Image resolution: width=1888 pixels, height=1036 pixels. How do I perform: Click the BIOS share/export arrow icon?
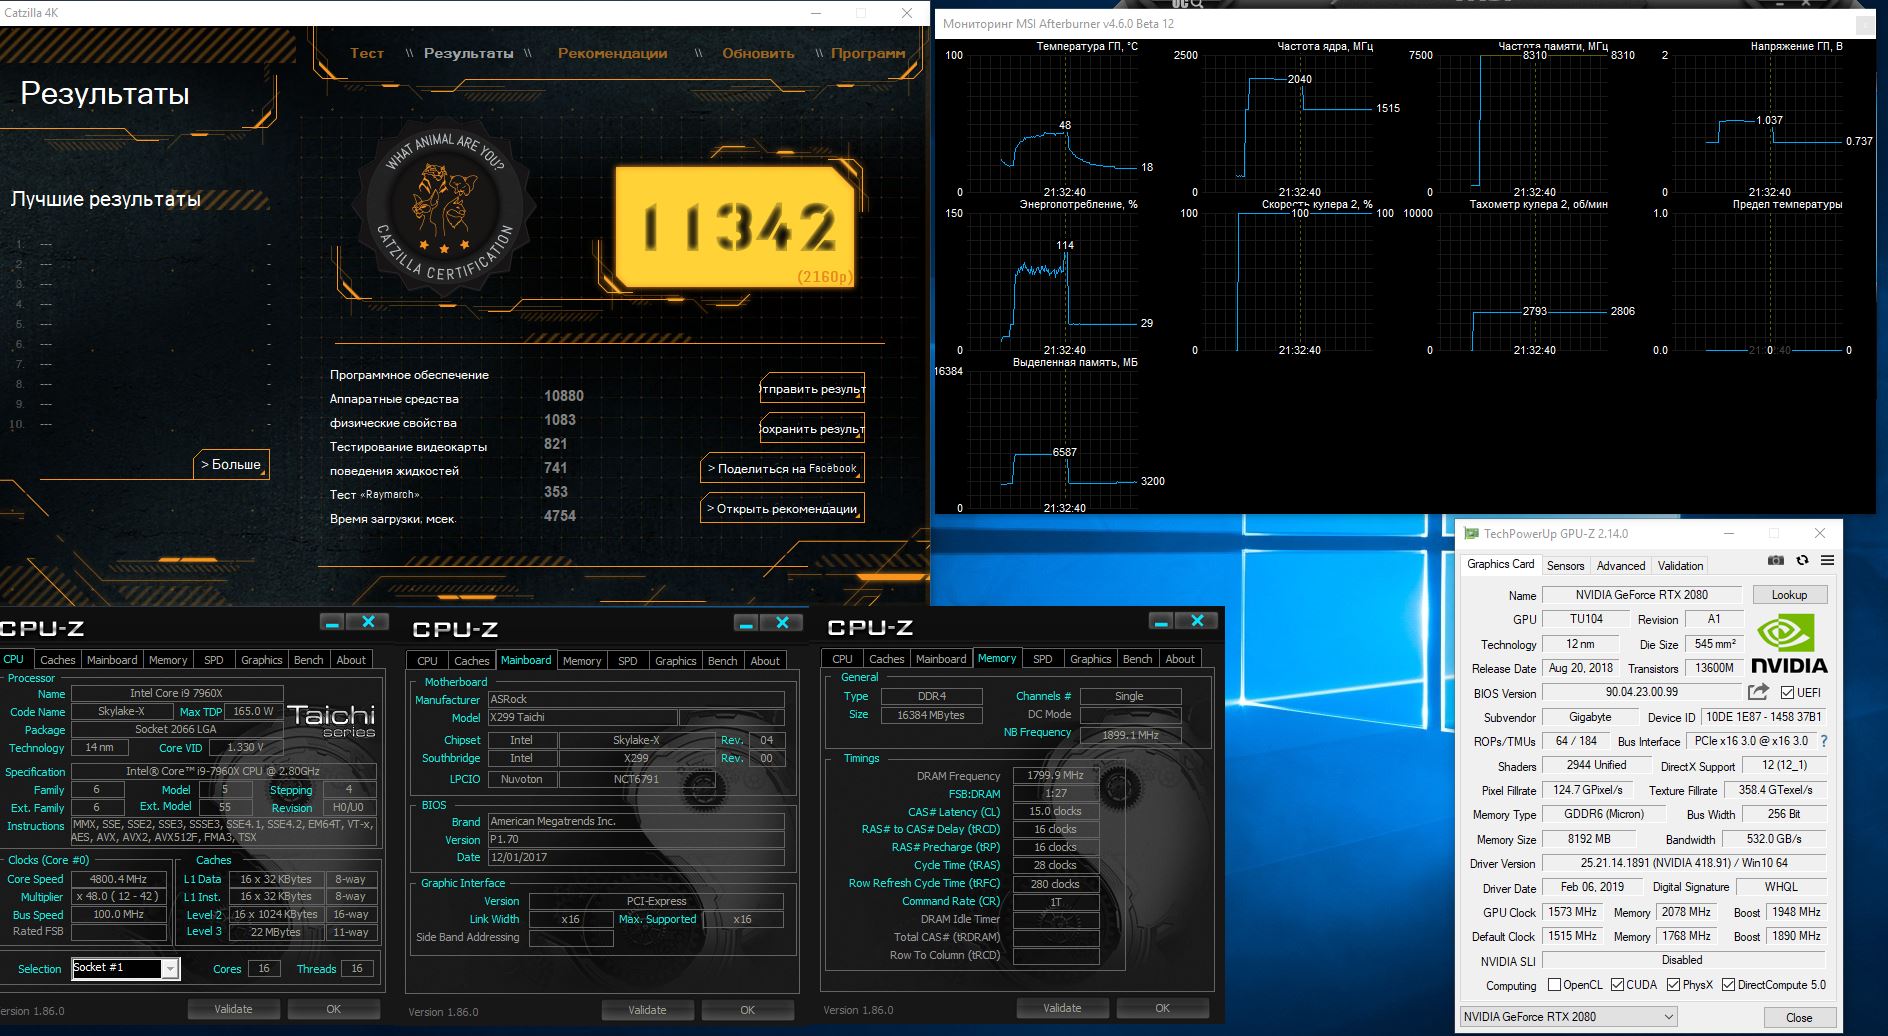(x=1758, y=692)
